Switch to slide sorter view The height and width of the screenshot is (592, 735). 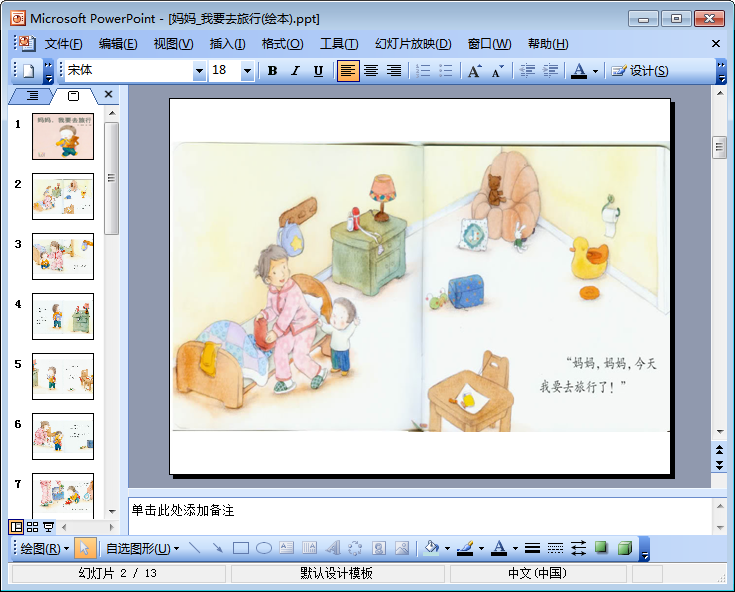[33, 527]
